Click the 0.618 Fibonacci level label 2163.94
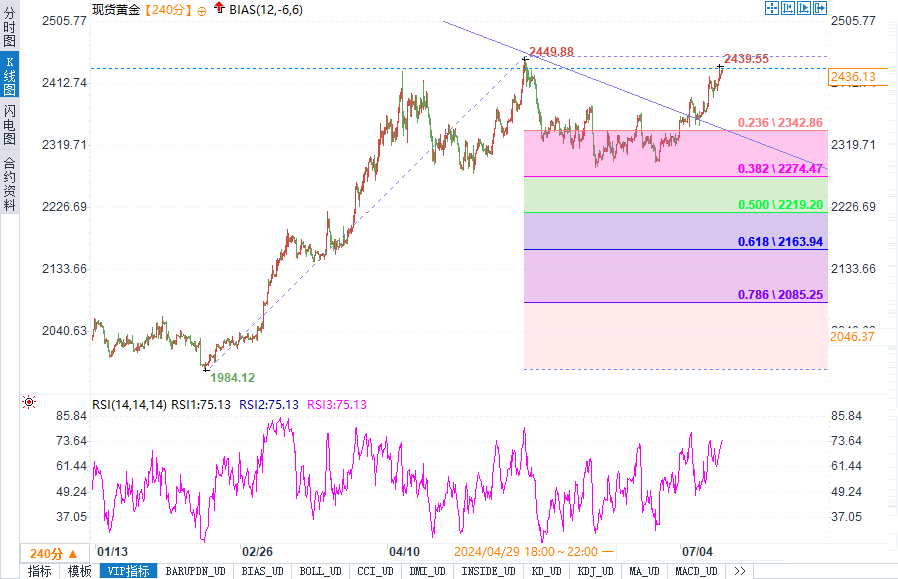This screenshot has width=898, height=579. tap(780, 242)
